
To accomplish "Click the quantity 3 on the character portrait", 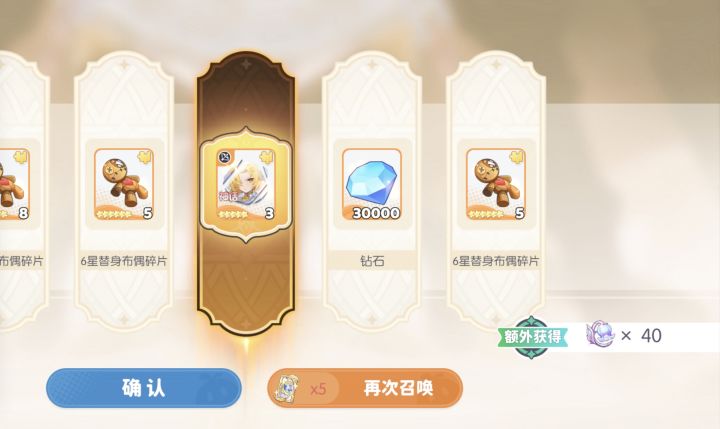I will 269,213.
